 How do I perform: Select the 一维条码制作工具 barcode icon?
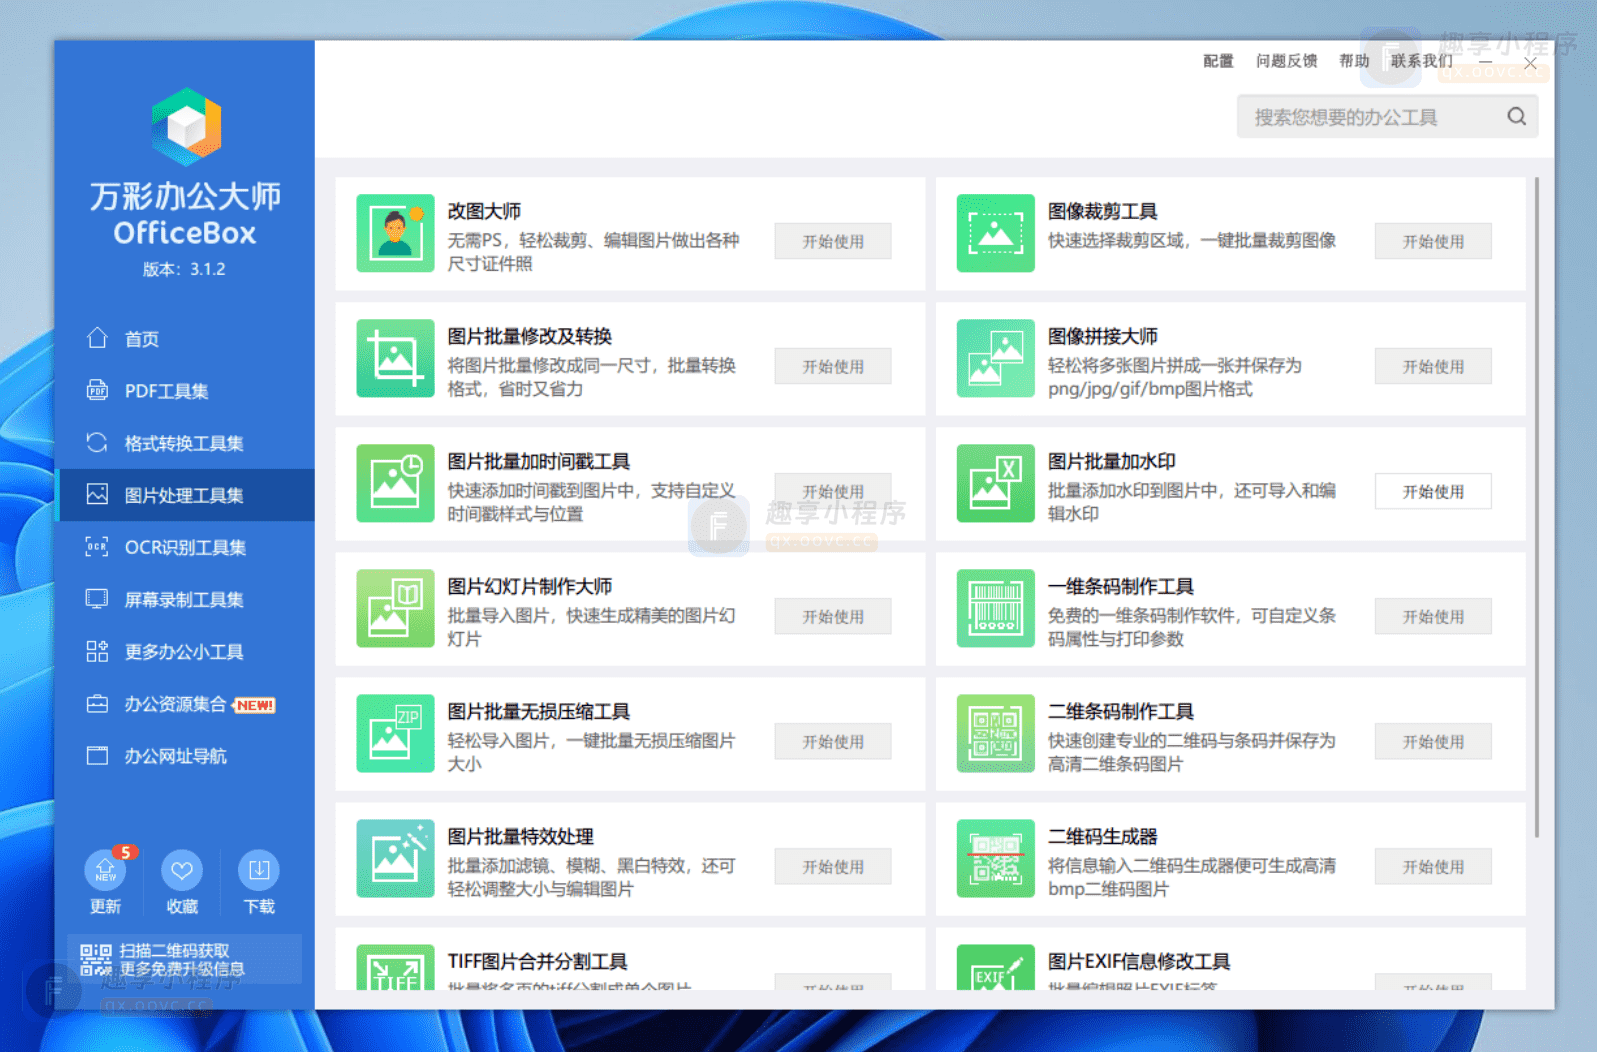click(995, 608)
